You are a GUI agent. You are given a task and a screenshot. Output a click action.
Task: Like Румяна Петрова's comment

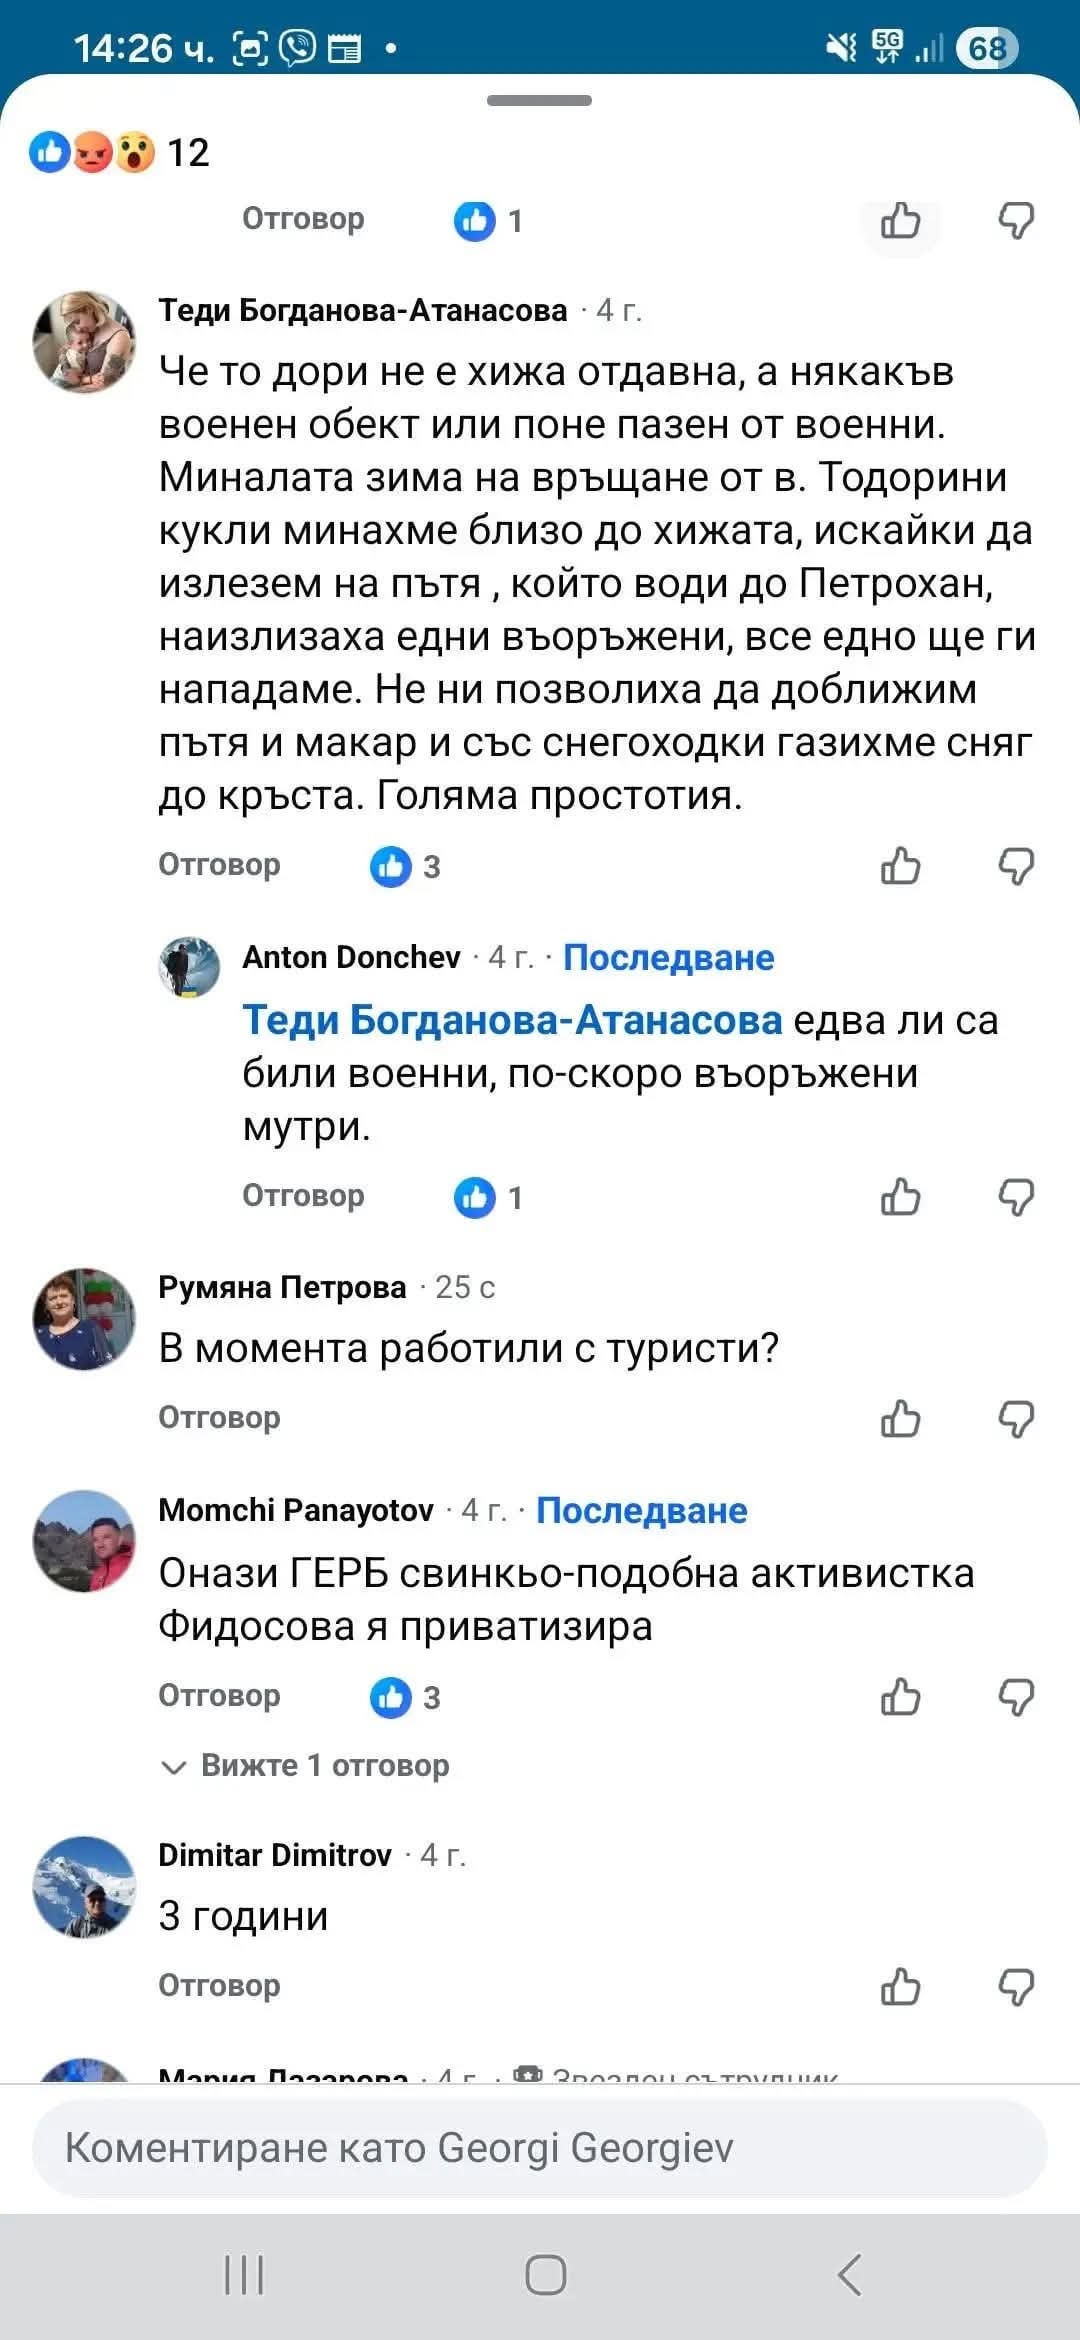(900, 1419)
